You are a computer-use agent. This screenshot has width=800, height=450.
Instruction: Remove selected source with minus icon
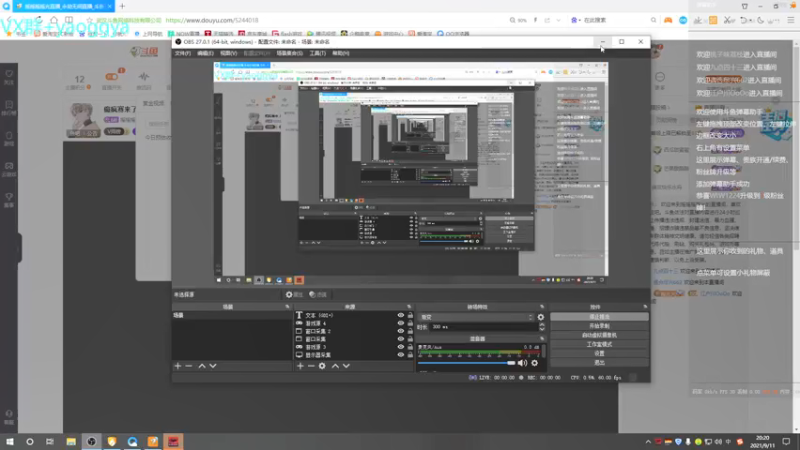tap(311, 366)
